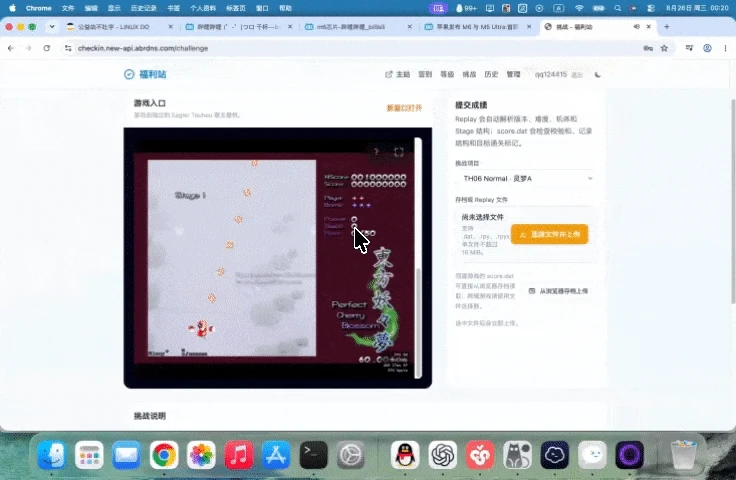Open Chrome's three-dot menu
The image size is (736, 480).
tap(725, 48)
